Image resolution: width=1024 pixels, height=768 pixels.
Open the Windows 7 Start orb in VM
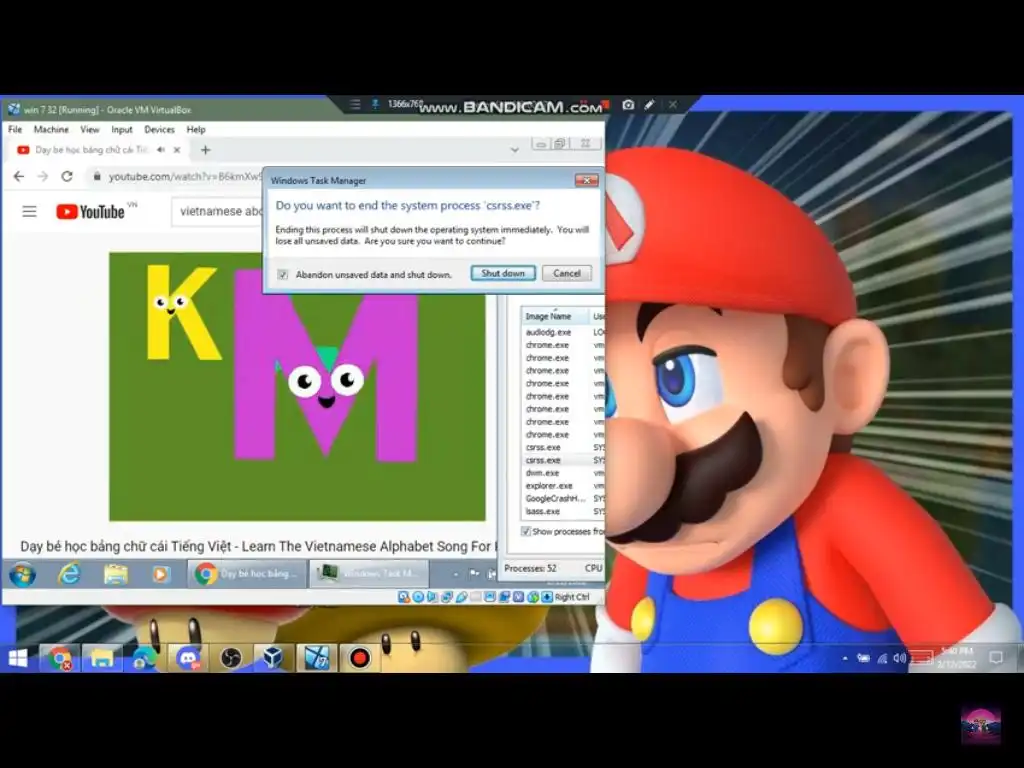(23, 574)
